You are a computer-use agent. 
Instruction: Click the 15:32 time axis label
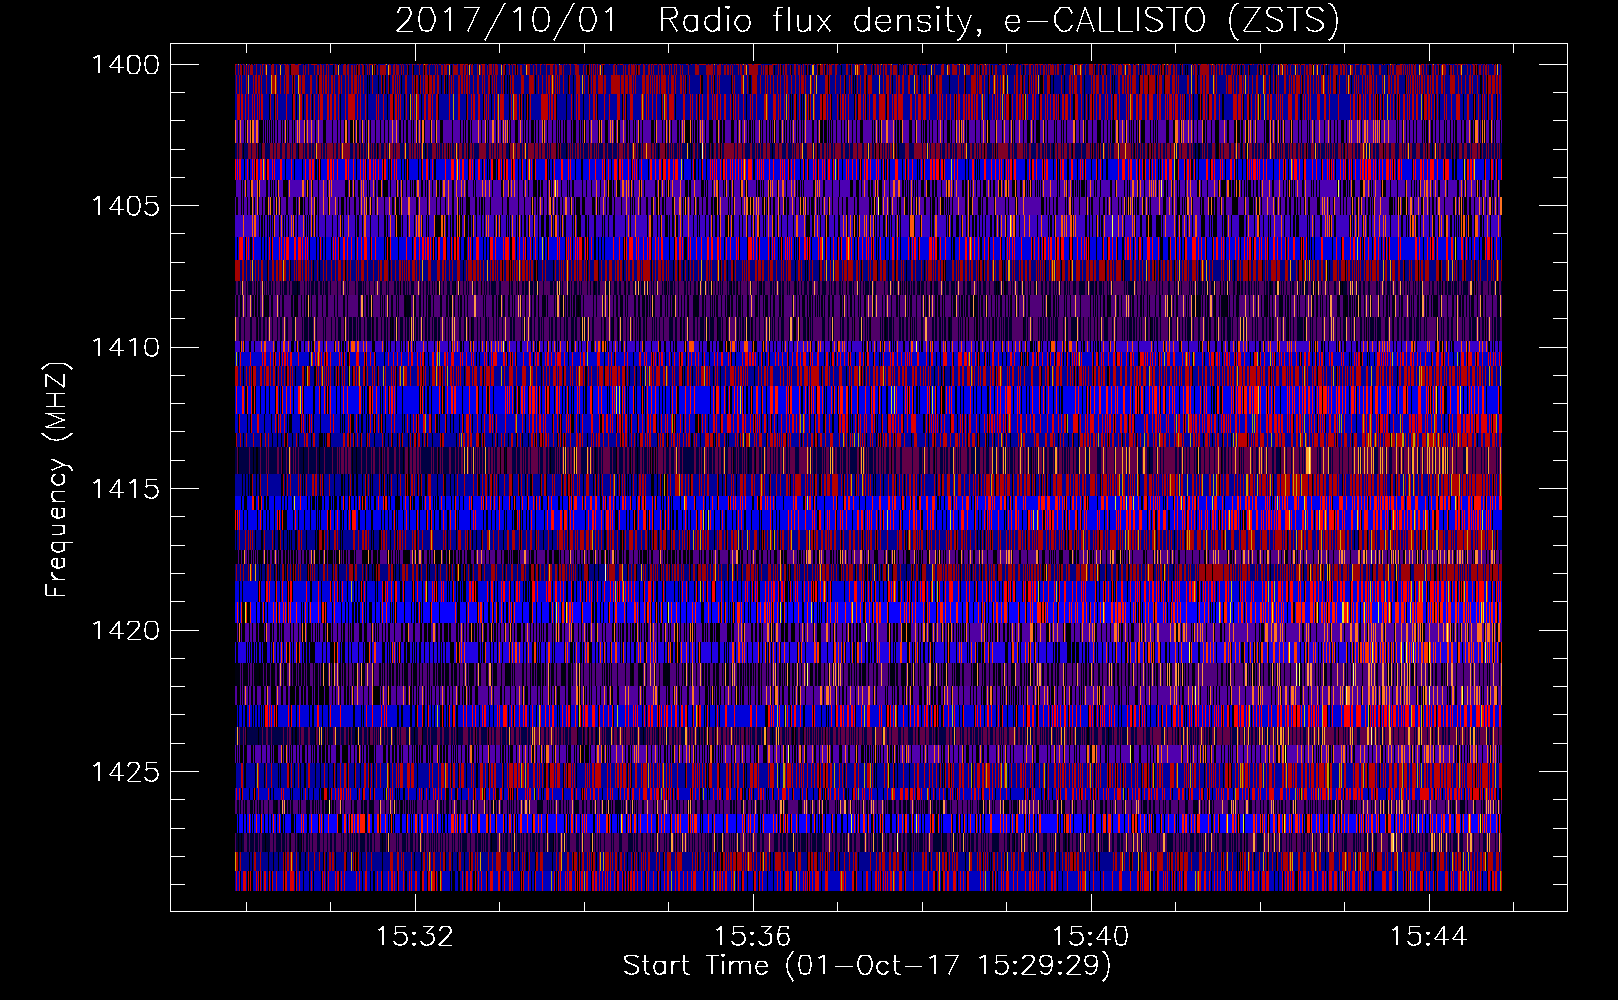tap(414, 936)
